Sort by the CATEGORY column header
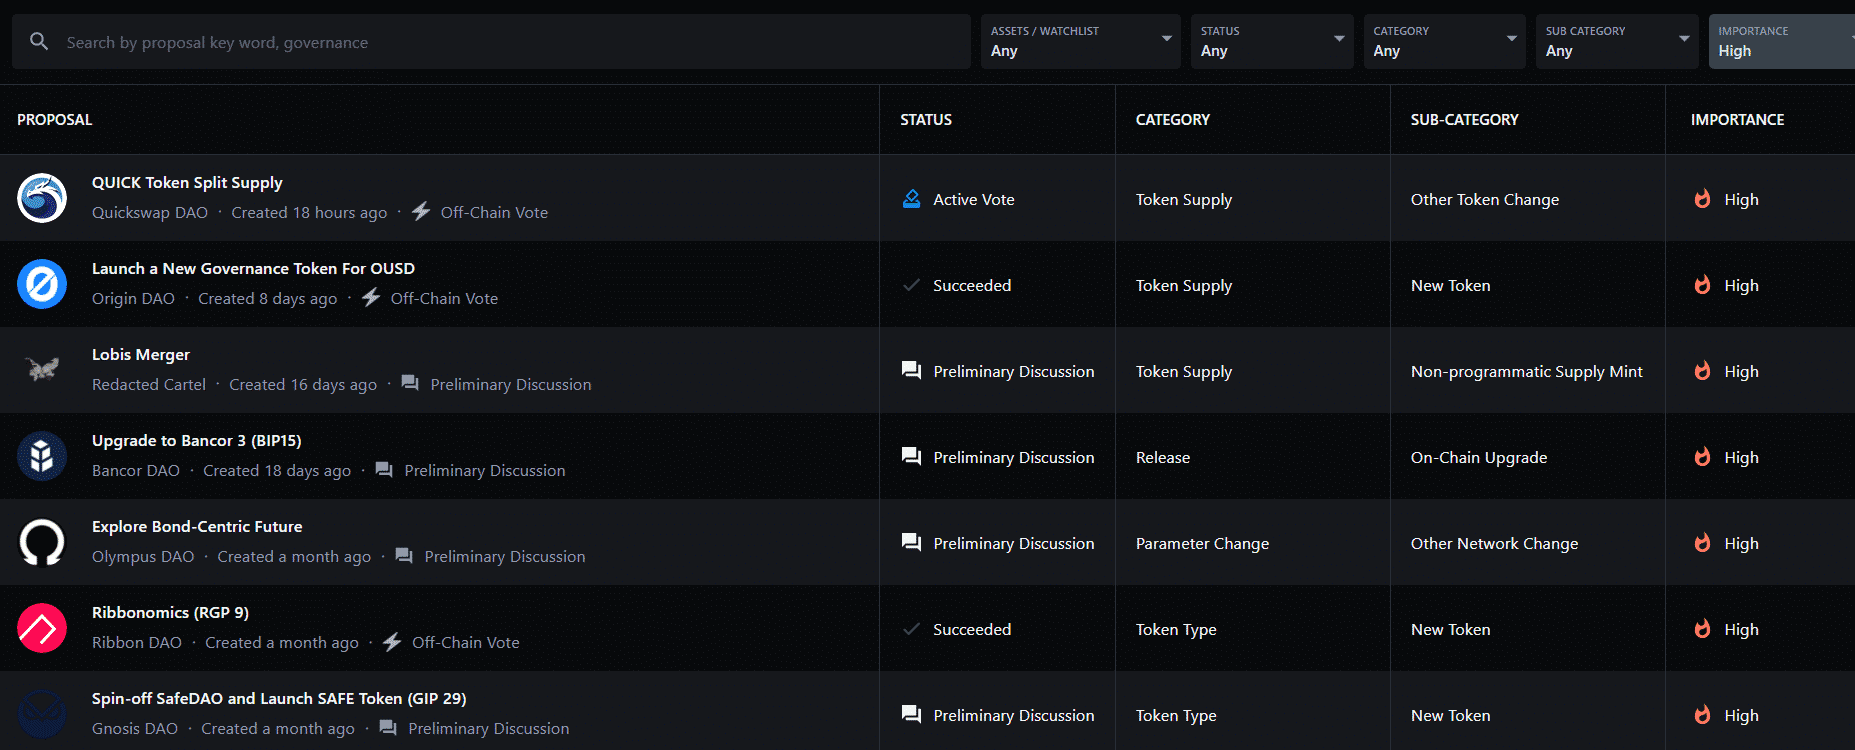Viewport: 1855px width, 750px height. pyautogui.click(x=1173, y=120)
